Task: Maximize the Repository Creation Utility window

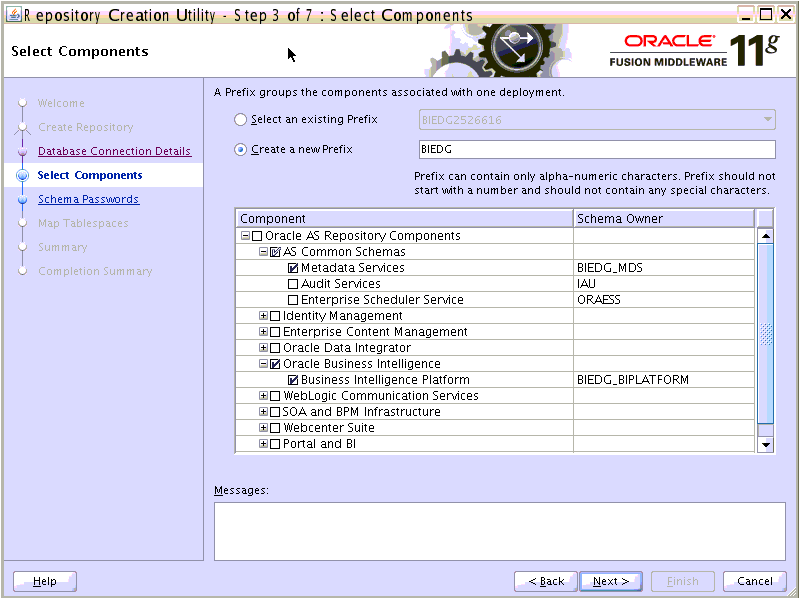Action: coord(766,14)
